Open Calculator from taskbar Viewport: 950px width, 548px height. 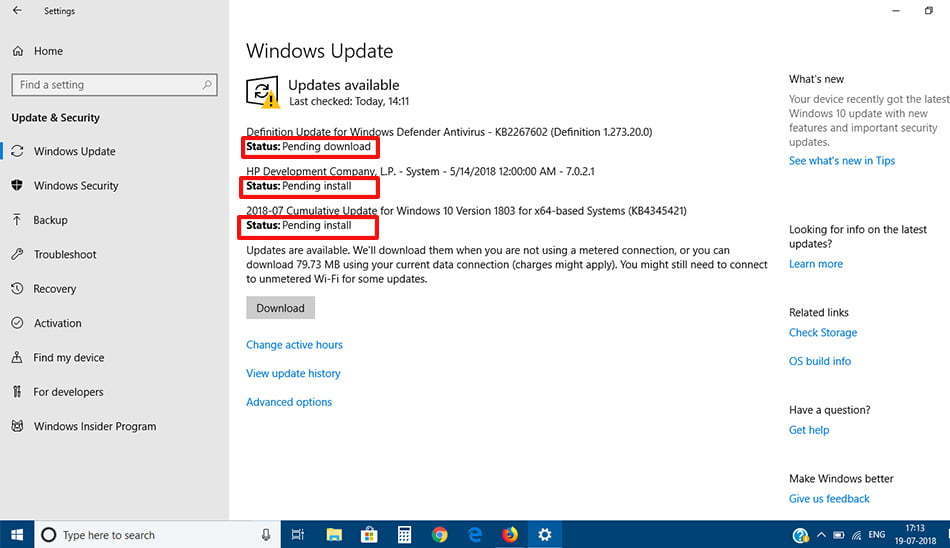(x=404, y=535)
